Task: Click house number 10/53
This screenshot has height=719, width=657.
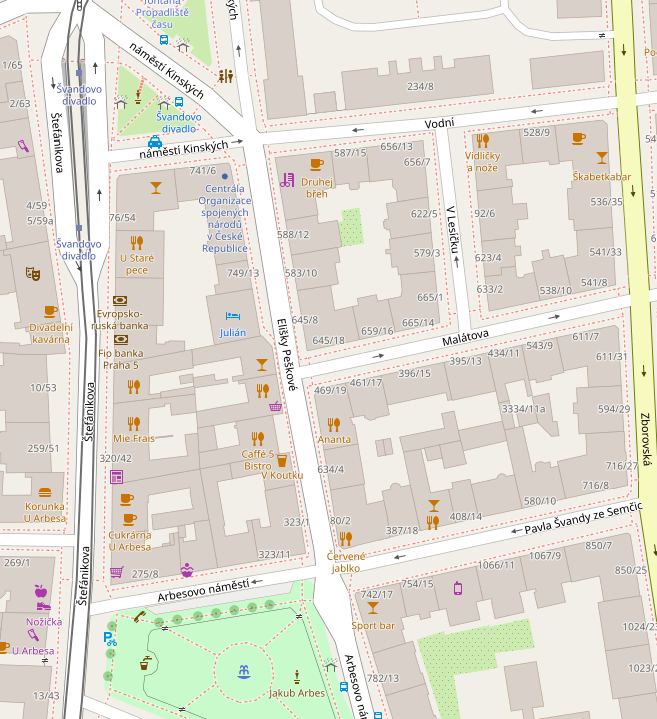Action: click(x=43, y=387)
